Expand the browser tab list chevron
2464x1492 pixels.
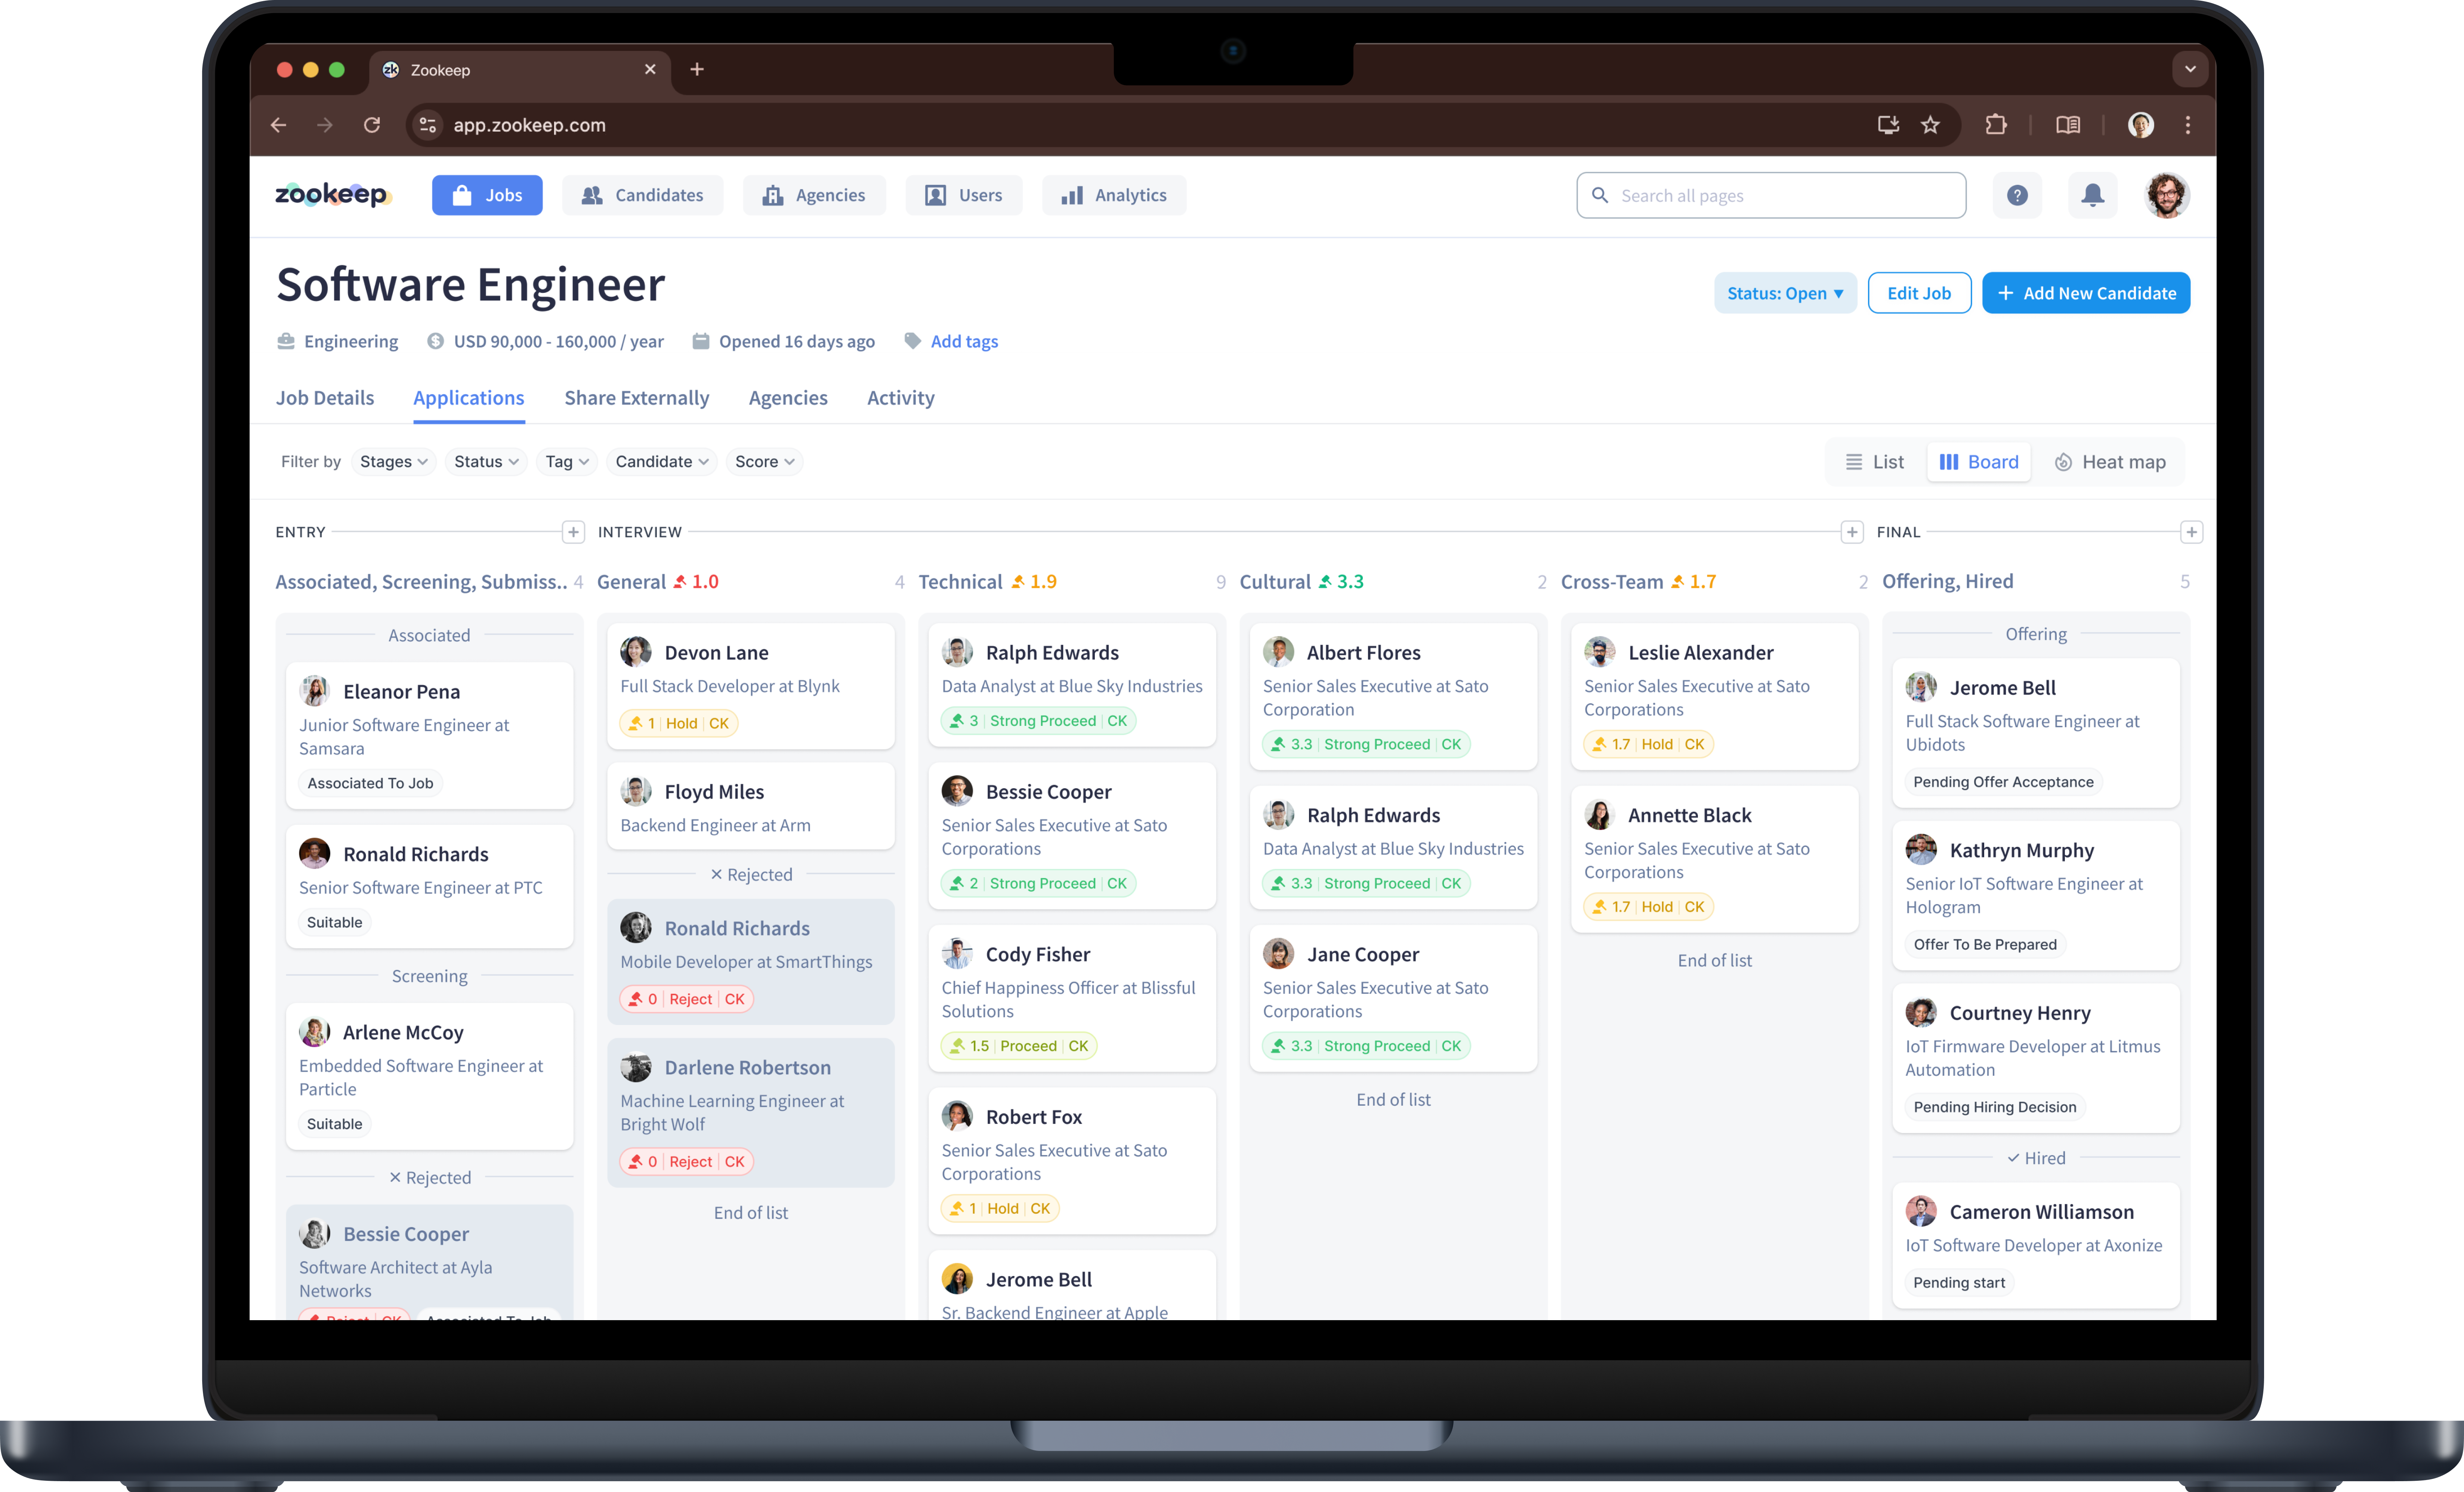(2190, 69)
